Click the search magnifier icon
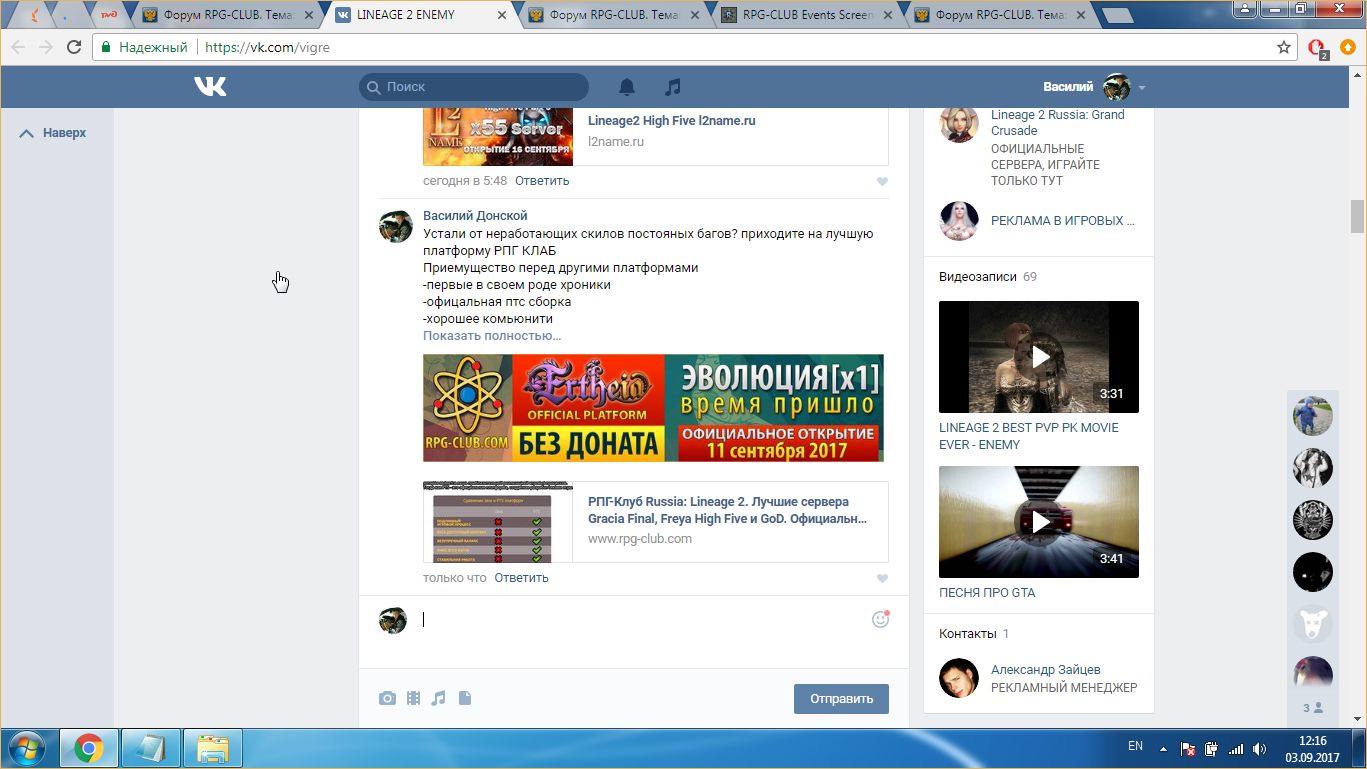The width and height of the screenshot is (1367, 769). (x=373, y=87)
